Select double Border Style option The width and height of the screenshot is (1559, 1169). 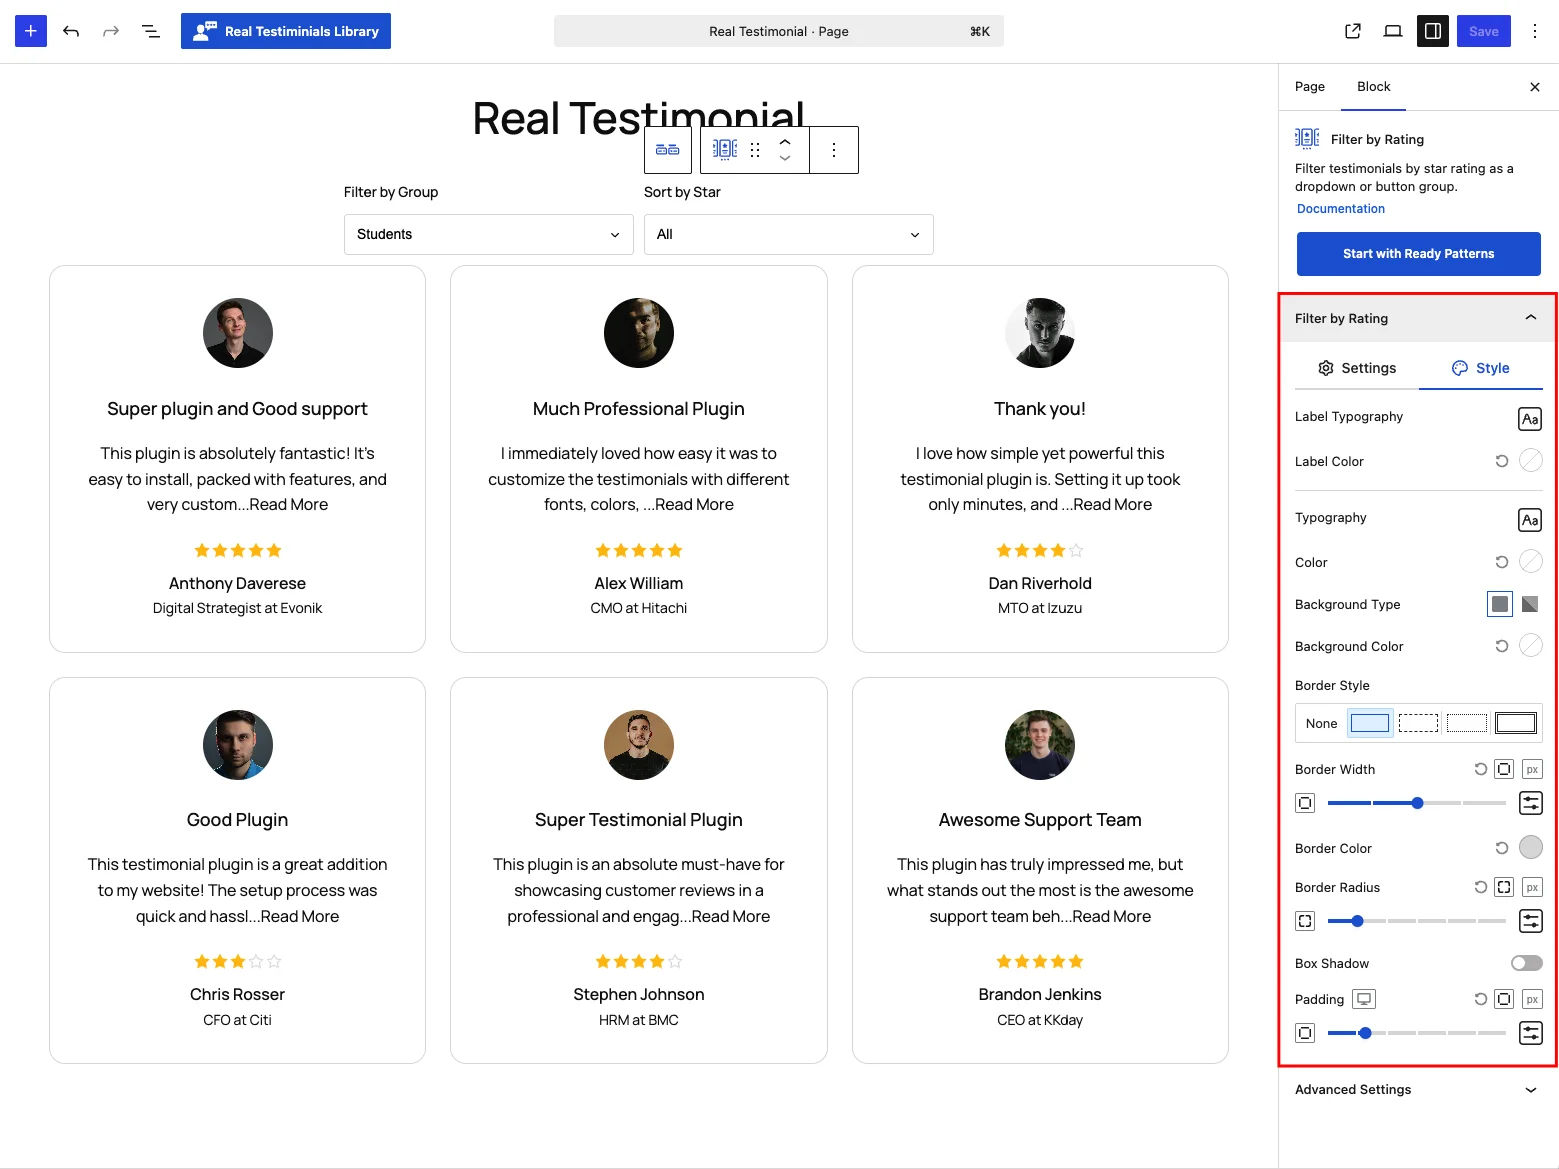(x=1516, y=723)
